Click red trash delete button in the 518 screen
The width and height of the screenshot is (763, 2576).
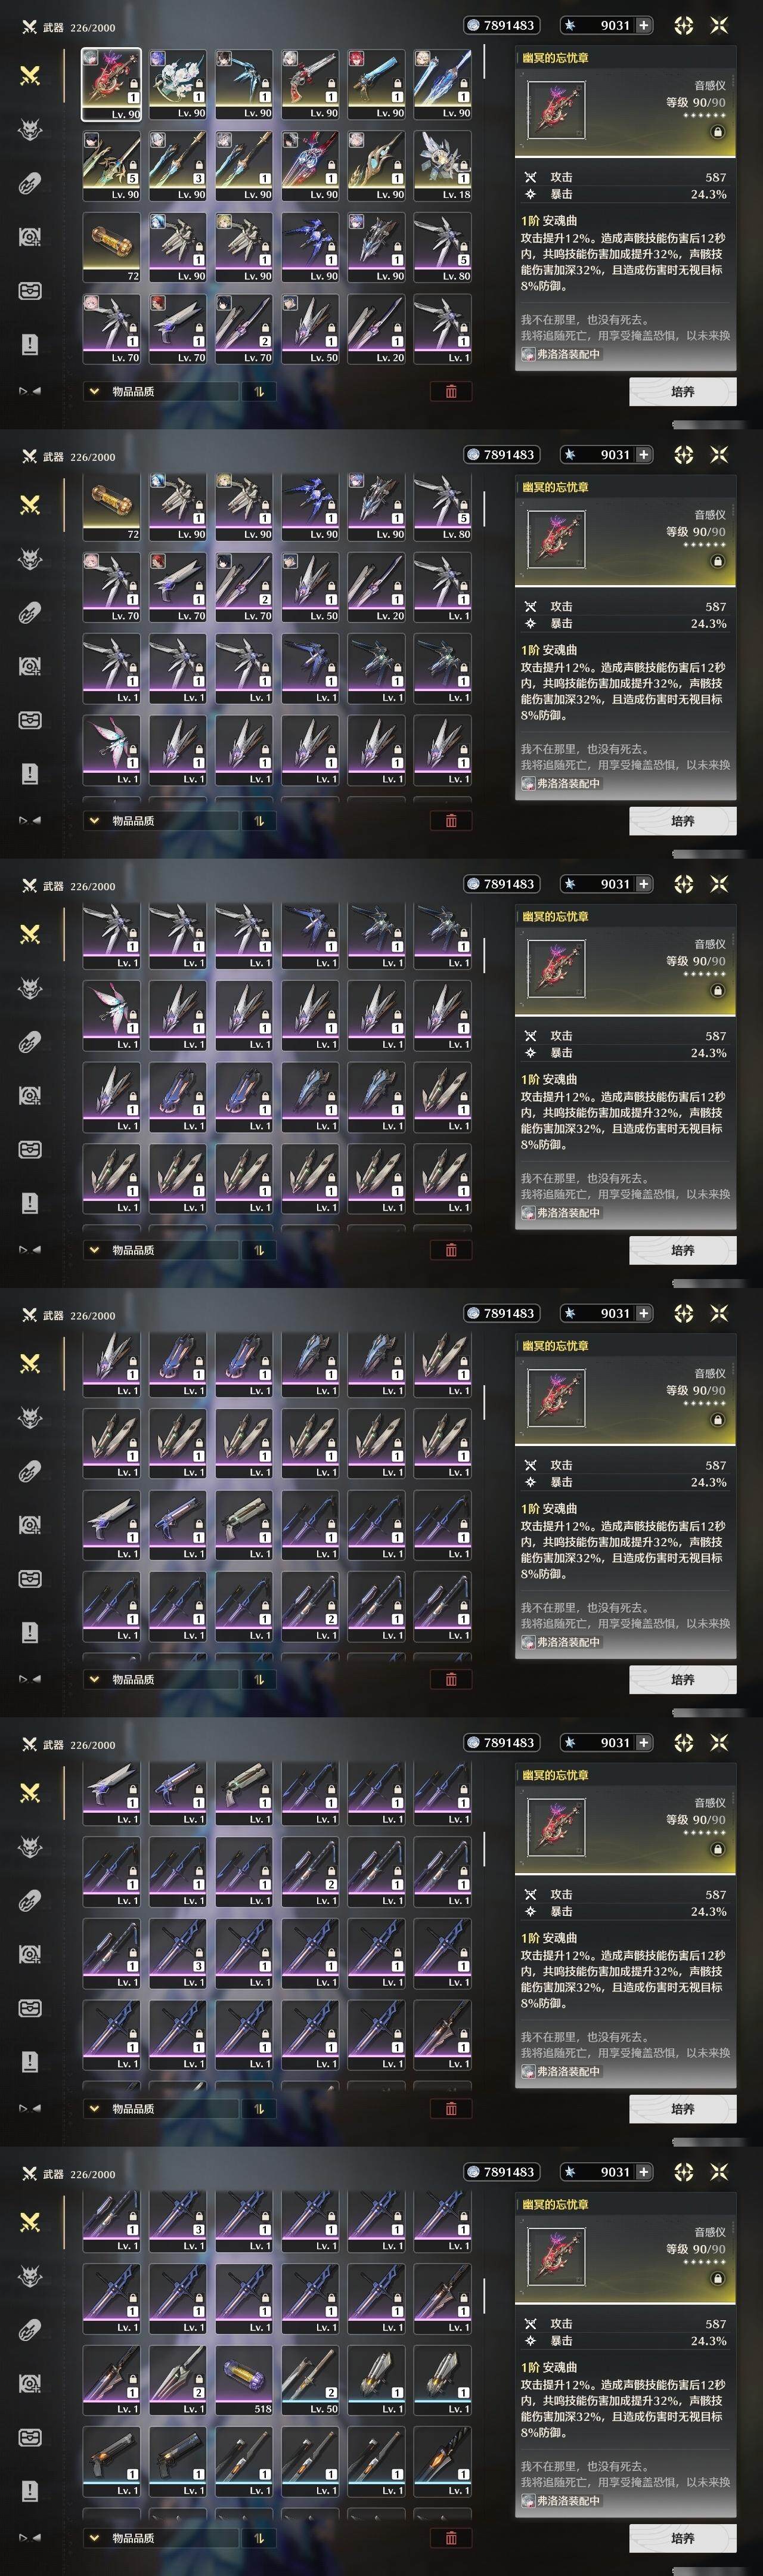451,2538
